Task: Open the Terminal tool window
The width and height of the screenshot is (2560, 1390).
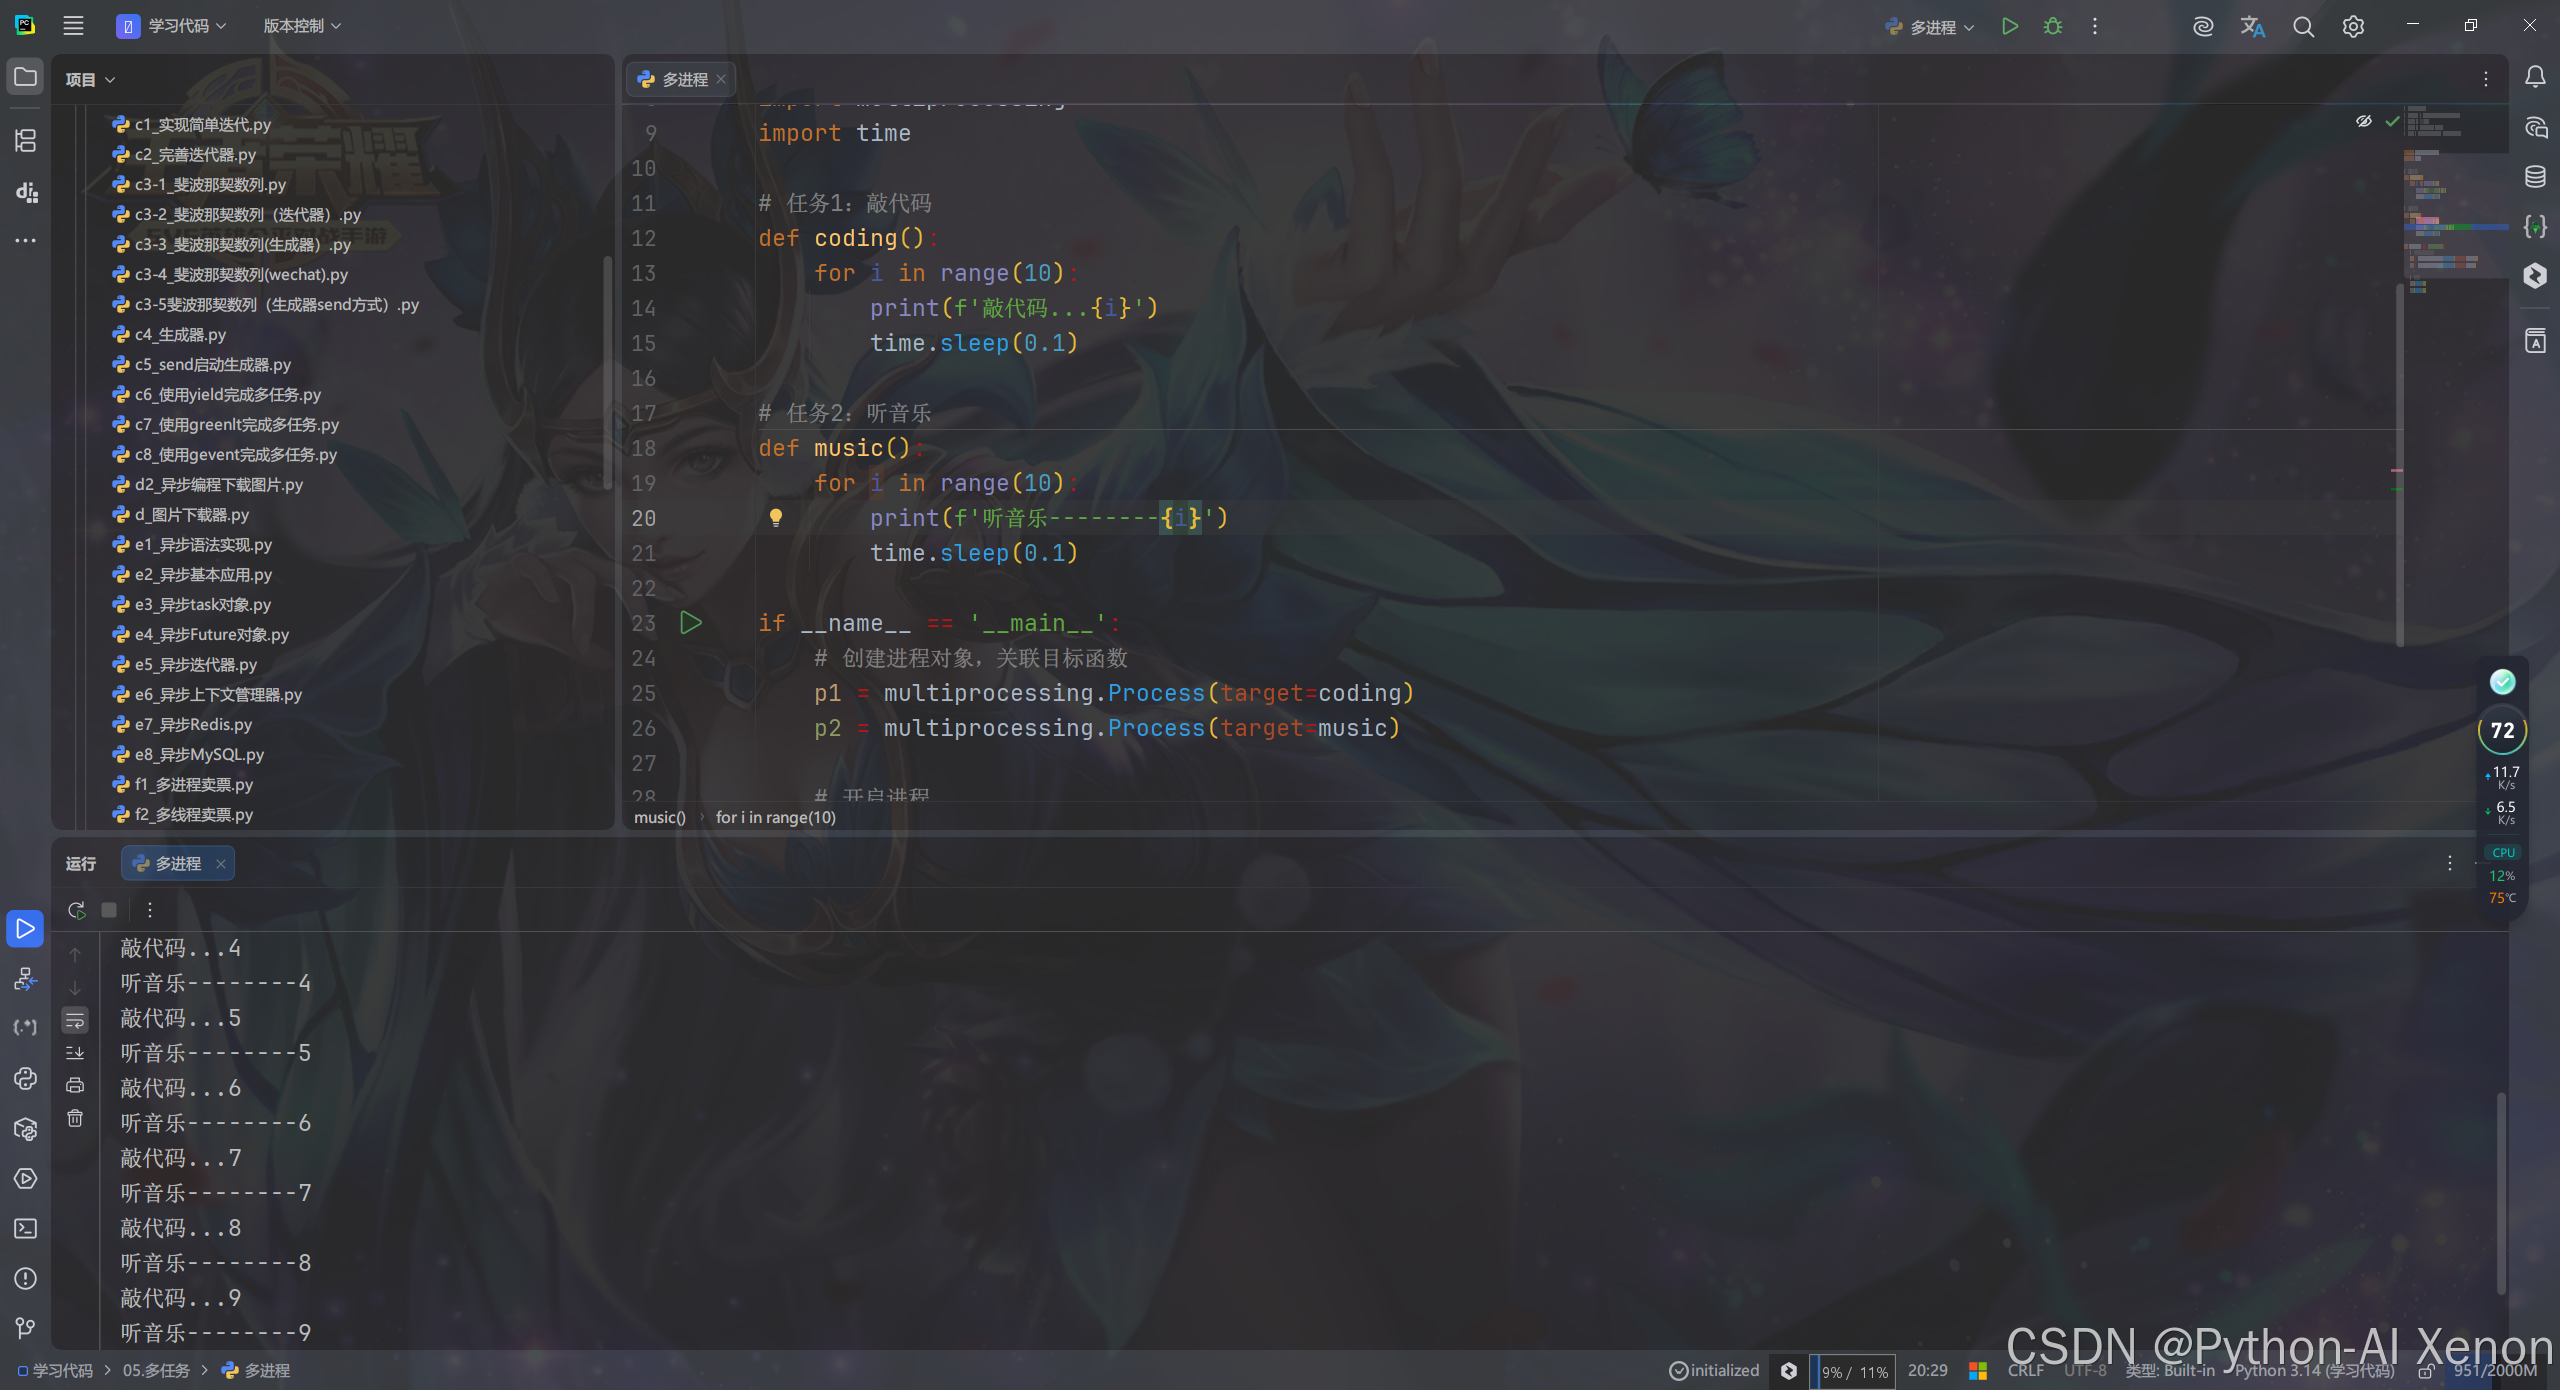Action: point(26,1229)
